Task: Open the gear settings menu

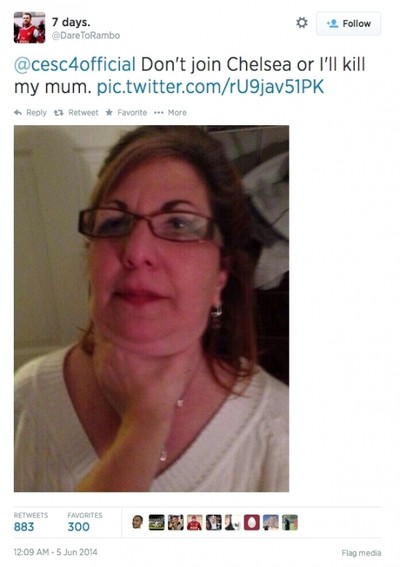Action: click(x=302, y=23)
